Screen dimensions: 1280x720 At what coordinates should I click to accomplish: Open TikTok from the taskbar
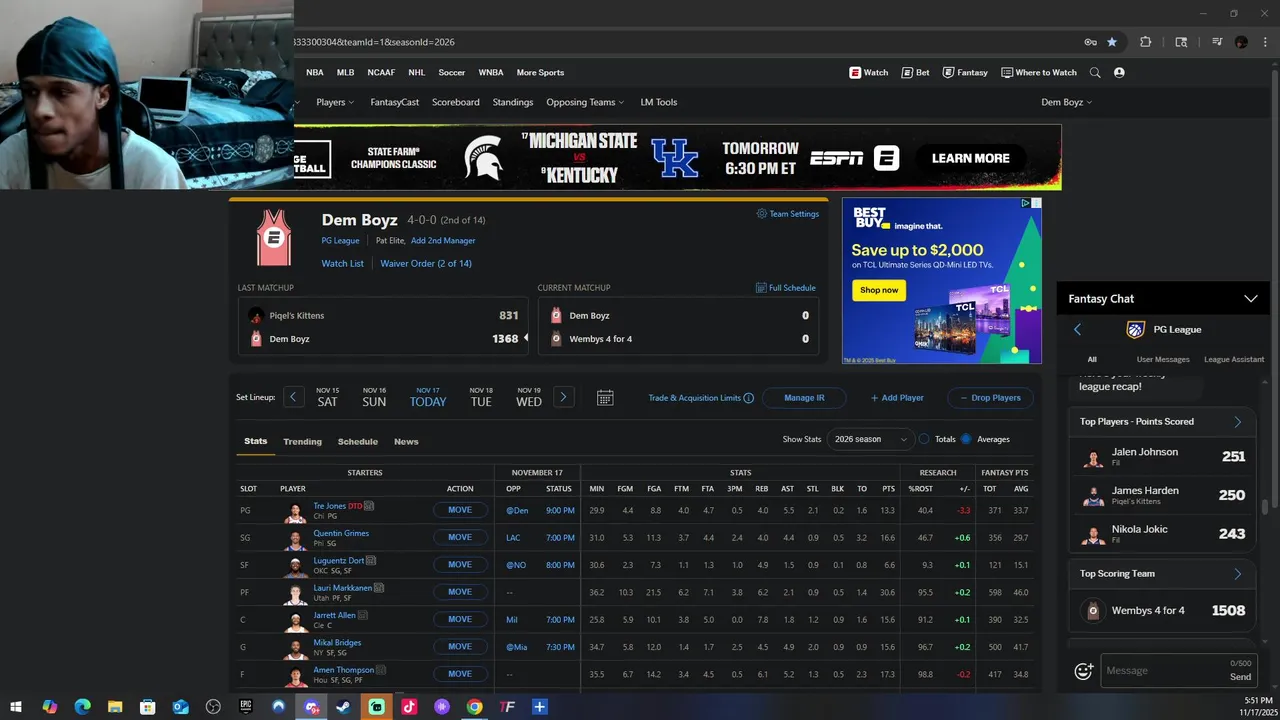coord(409,707)
